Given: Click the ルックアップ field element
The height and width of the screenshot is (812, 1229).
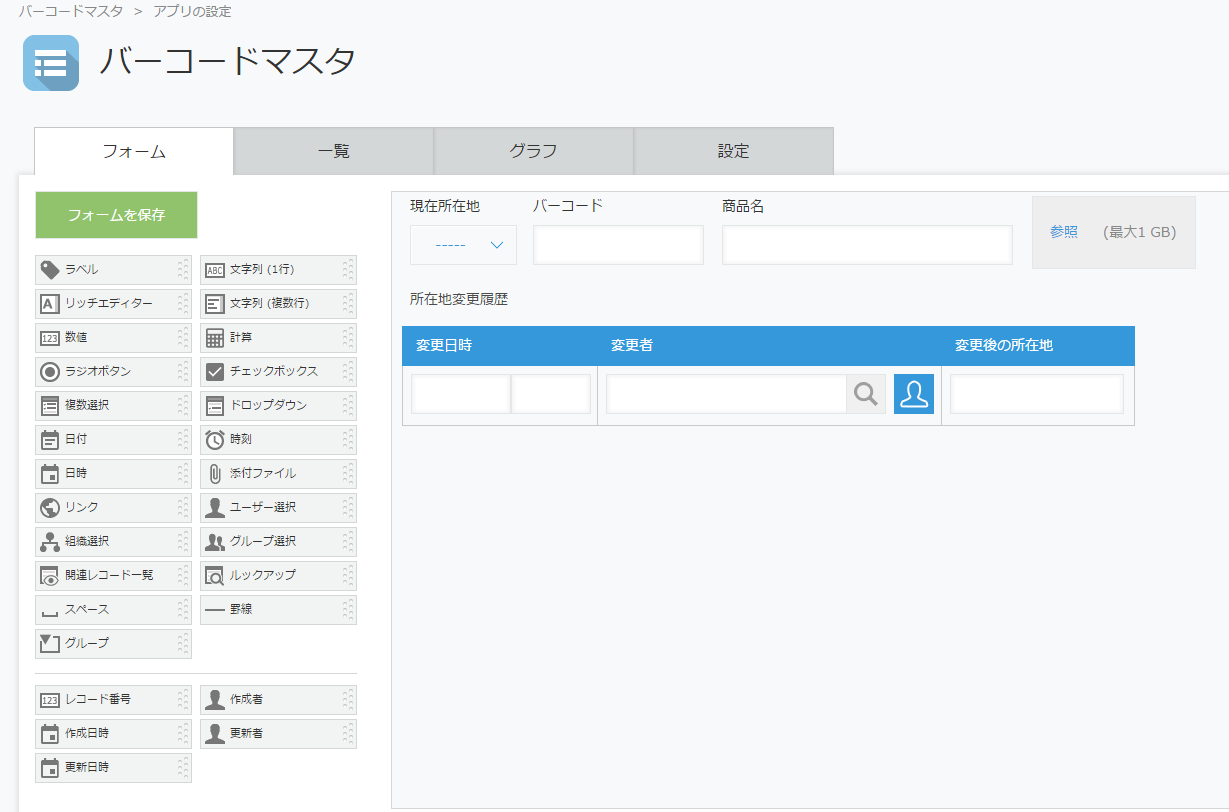Looking at the screenshot, I should click(x=278, y=576).
